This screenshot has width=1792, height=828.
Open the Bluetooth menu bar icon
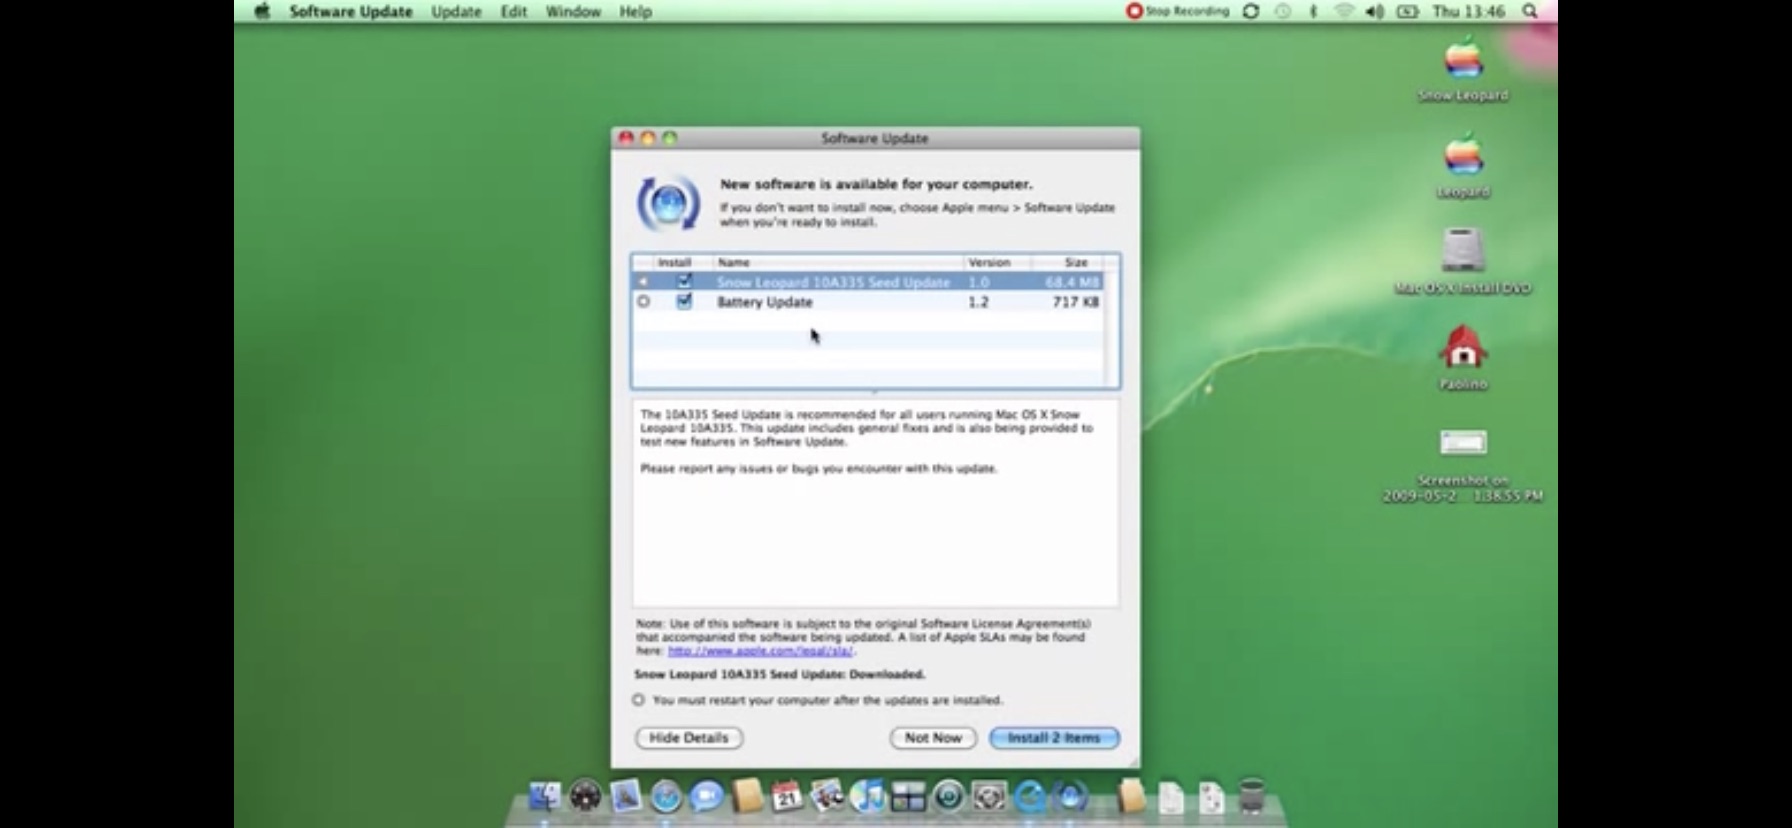(1313, 11)
